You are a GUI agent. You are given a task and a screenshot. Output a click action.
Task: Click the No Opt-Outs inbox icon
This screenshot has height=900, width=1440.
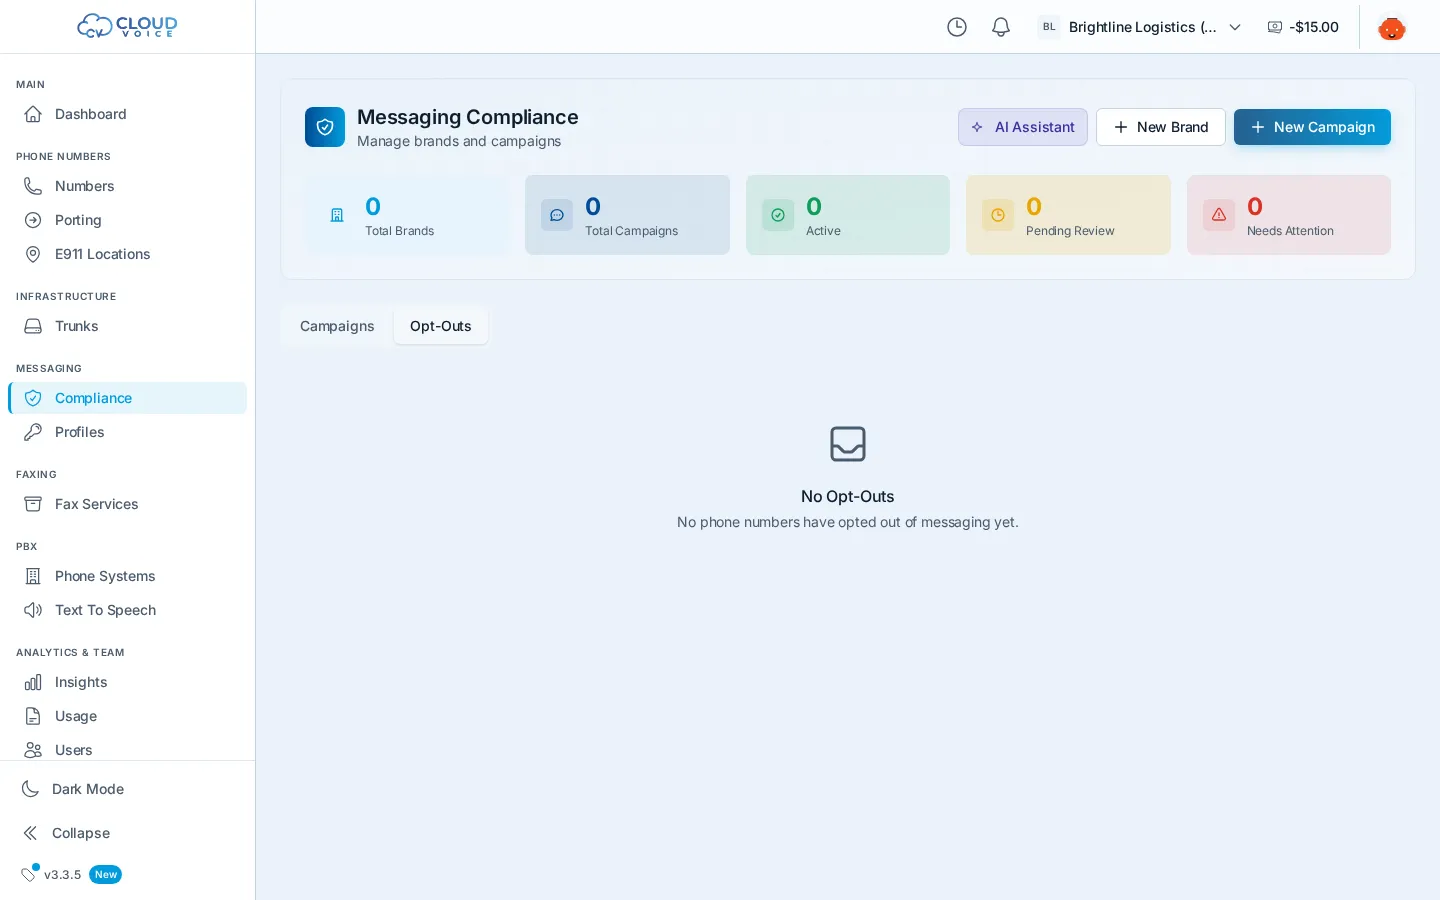pos(848,444)
